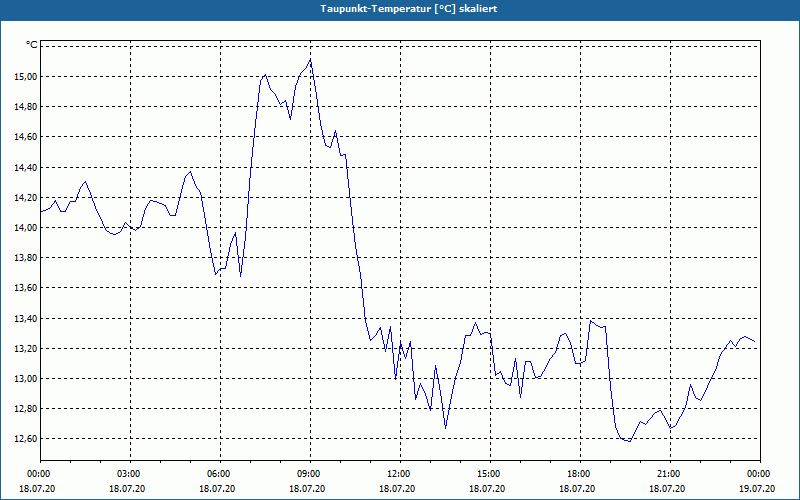Screen dimensions: 800x500
Task: Pick the 18.07.20 date under 18:00
Action: [x=577, y=488]
